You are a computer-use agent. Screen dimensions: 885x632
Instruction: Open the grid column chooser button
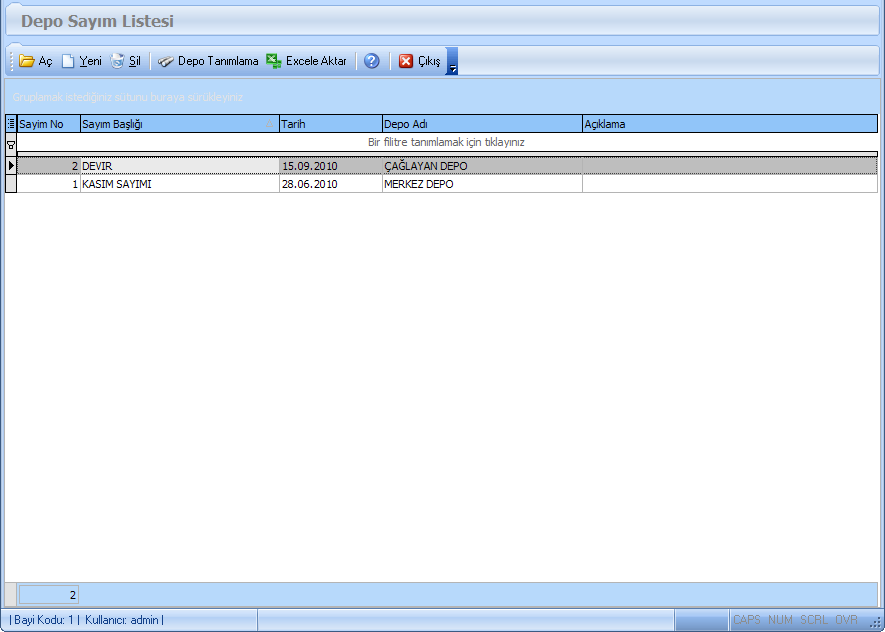pyautogui.click(x=11, y=124)
